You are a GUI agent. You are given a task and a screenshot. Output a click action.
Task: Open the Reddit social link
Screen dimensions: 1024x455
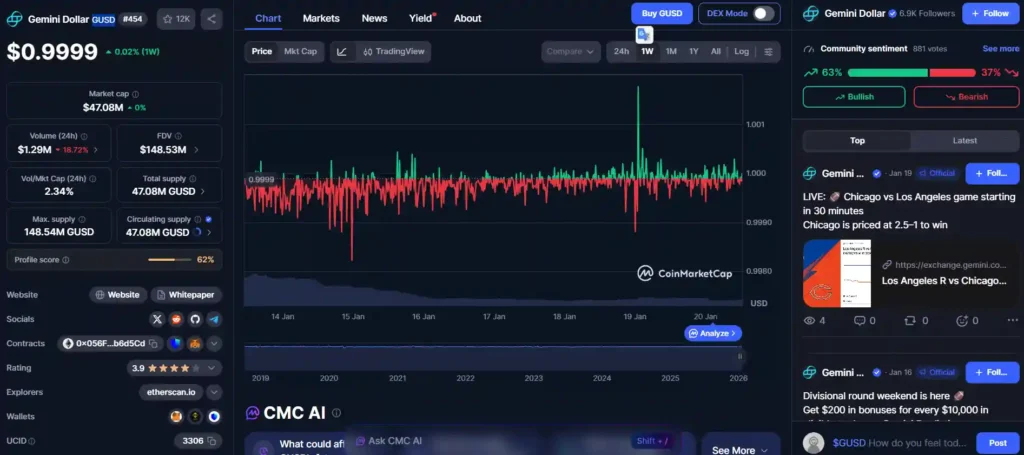click(176, 319)
